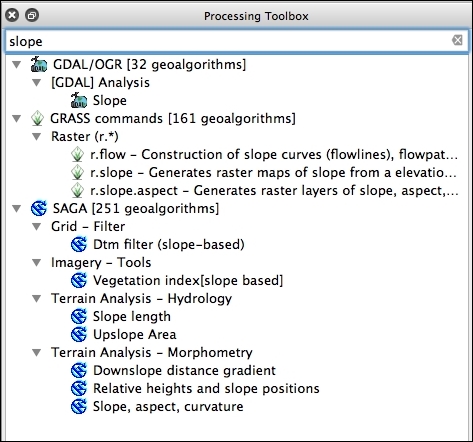473x442 pixels.
Task: Click the SAGA icon beside Vegetation index
Action: coord(79,280)
